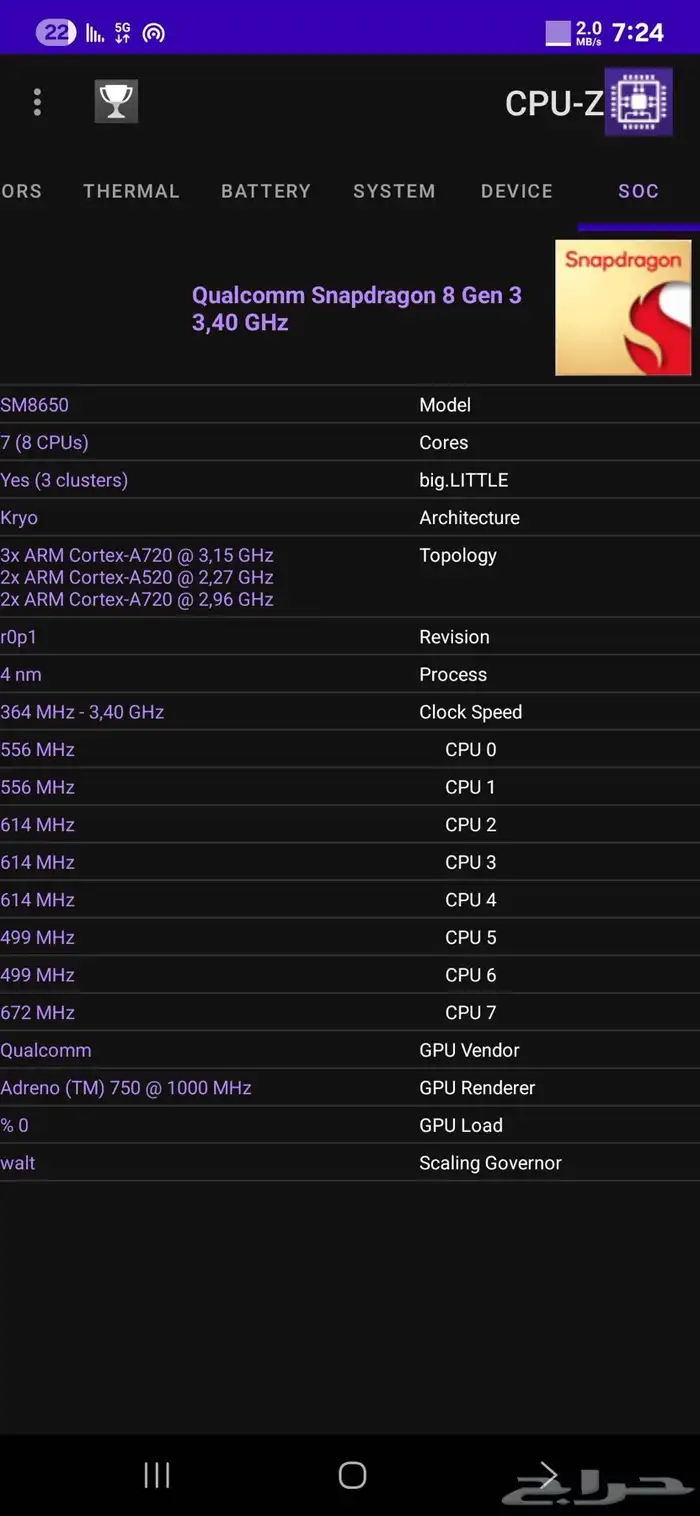Open the SYSTEM tab
This screenshot has width=700, height=1516.
pos(394,191)
